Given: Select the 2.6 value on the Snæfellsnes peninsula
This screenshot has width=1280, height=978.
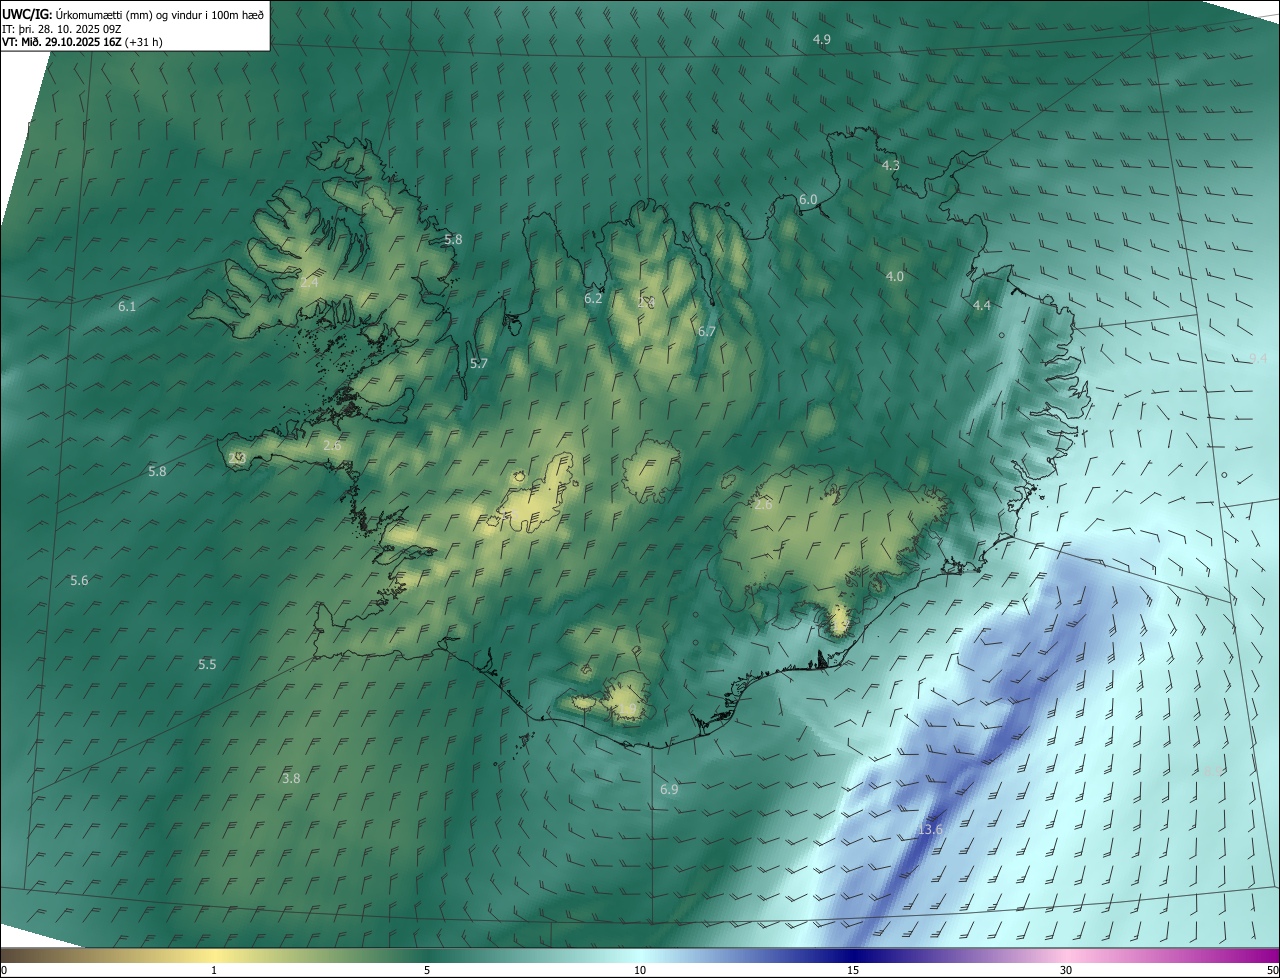Looking at the screenshot, I should [x=332, y=445].
